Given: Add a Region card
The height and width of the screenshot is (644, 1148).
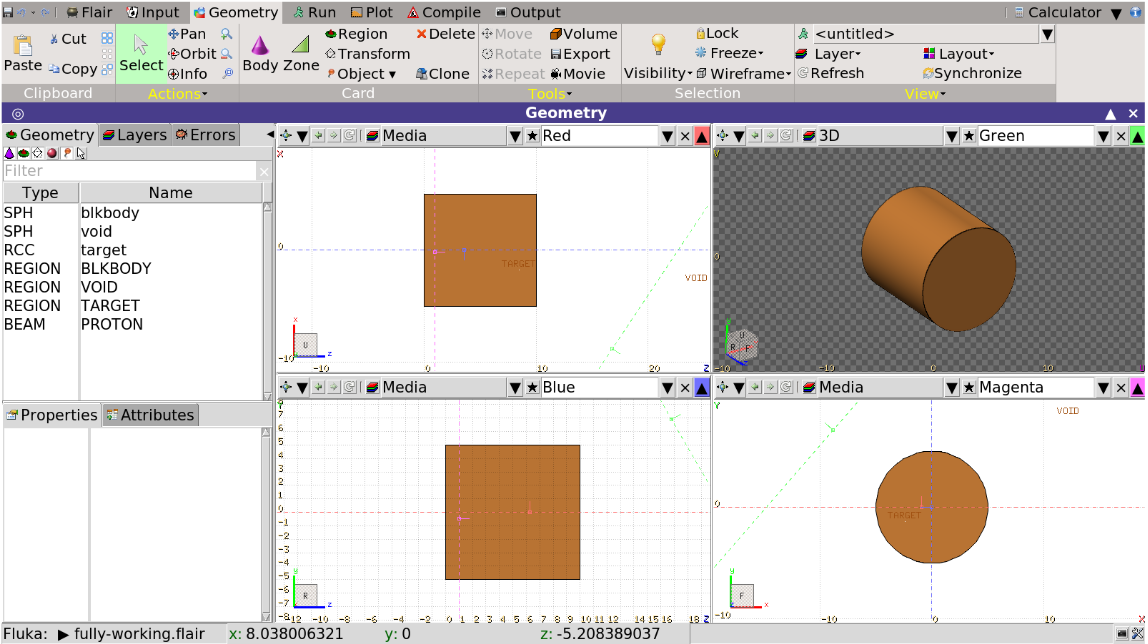Looking at the screenshot, I should click(356, 34).
